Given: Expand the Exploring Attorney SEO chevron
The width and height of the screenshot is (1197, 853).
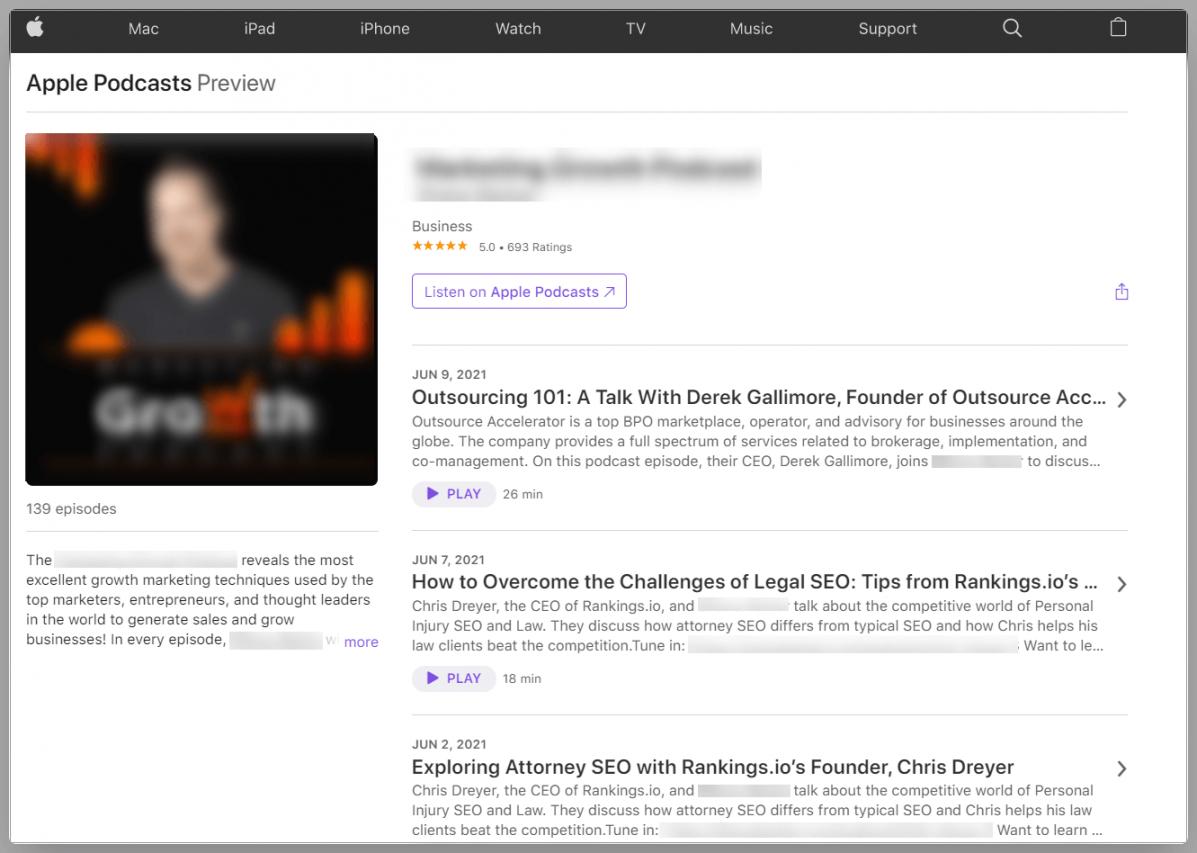Looking at the screenshot, I should pos(1121,768).
